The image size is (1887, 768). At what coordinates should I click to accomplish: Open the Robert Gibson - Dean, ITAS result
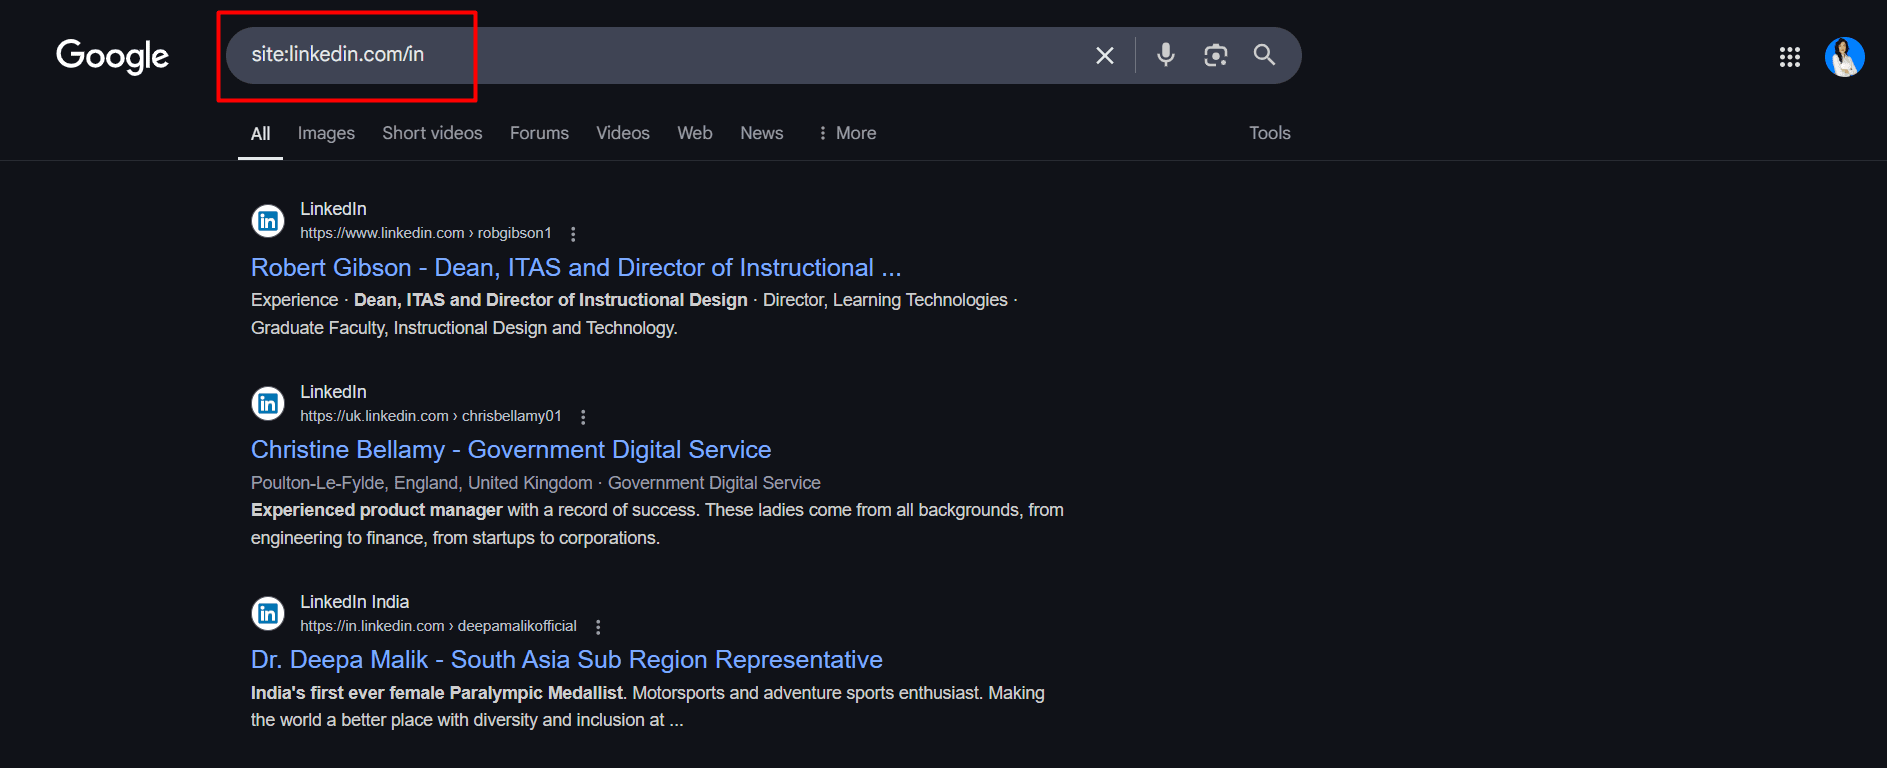(576, 268)
